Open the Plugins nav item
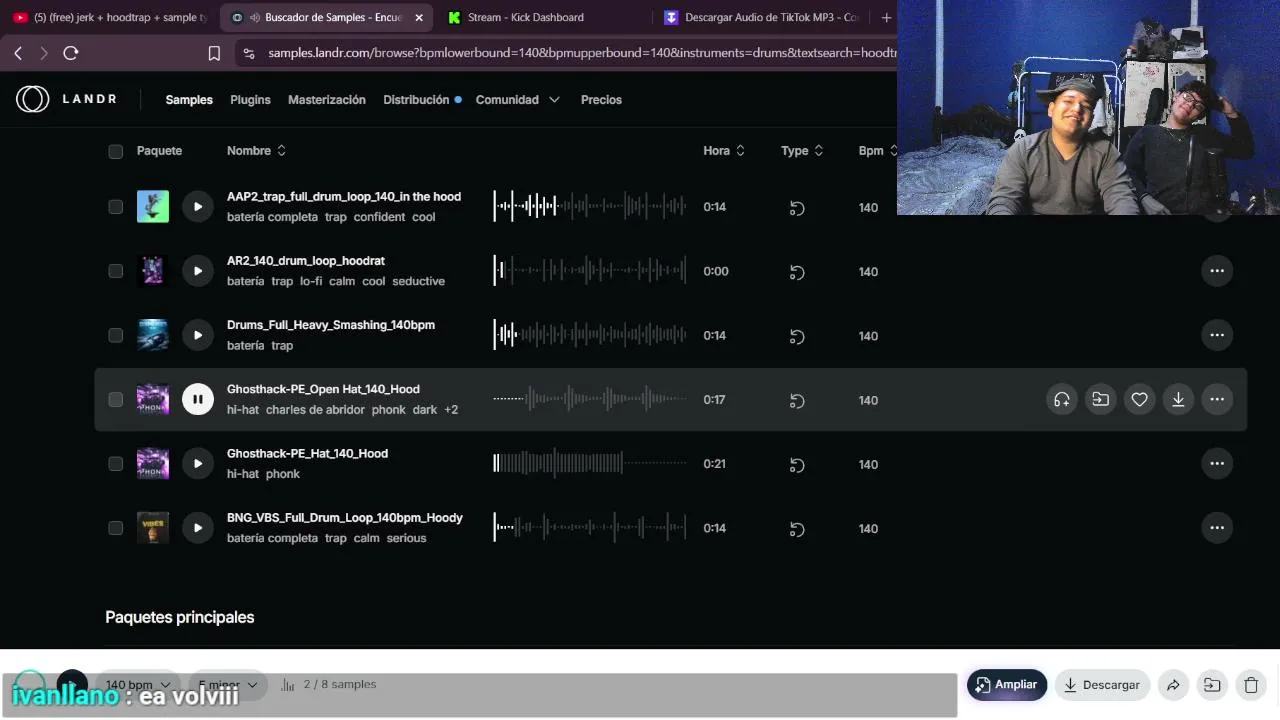The width and height of the screenshot is (1280, 720). pos(250,100)
